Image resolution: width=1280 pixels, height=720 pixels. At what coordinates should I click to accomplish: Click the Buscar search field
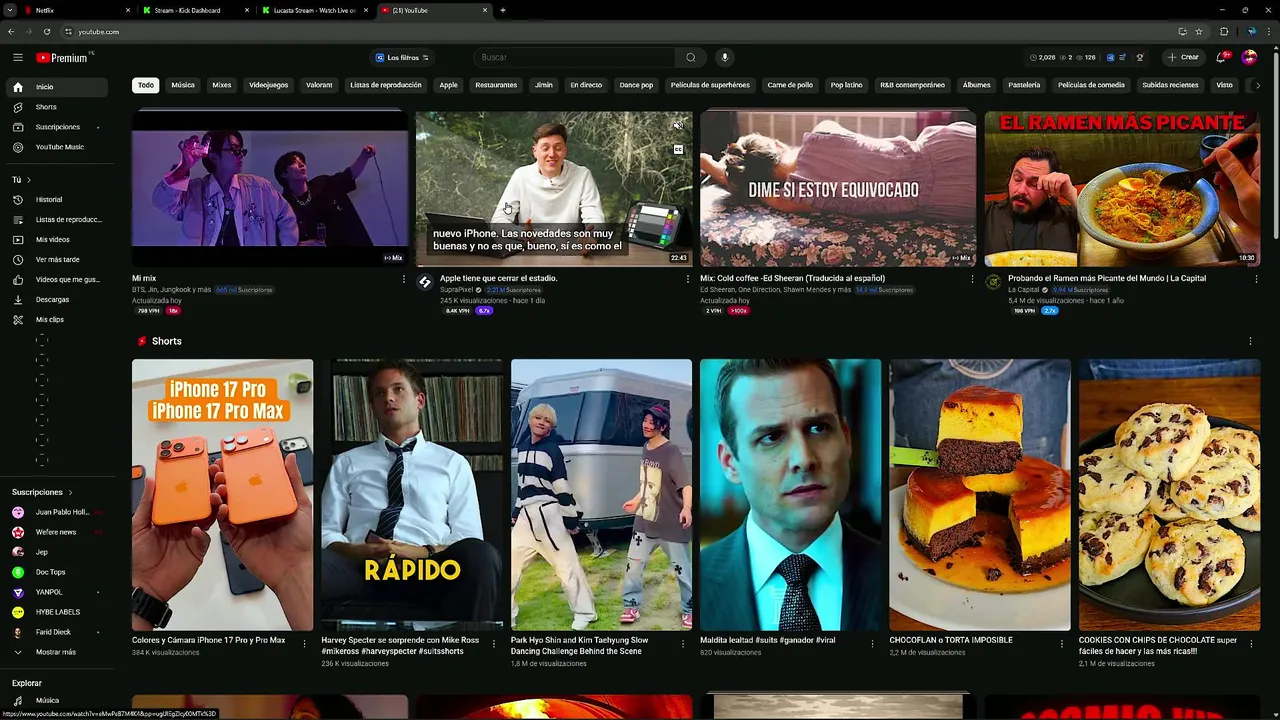(x=575, y=57)
